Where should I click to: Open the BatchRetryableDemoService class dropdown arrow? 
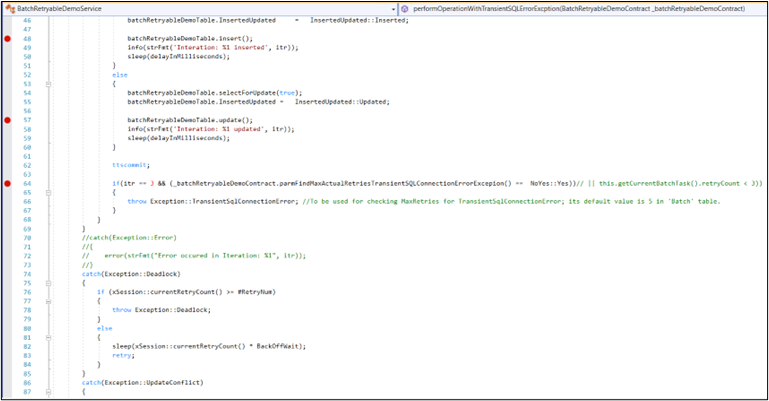click(393, 9)
